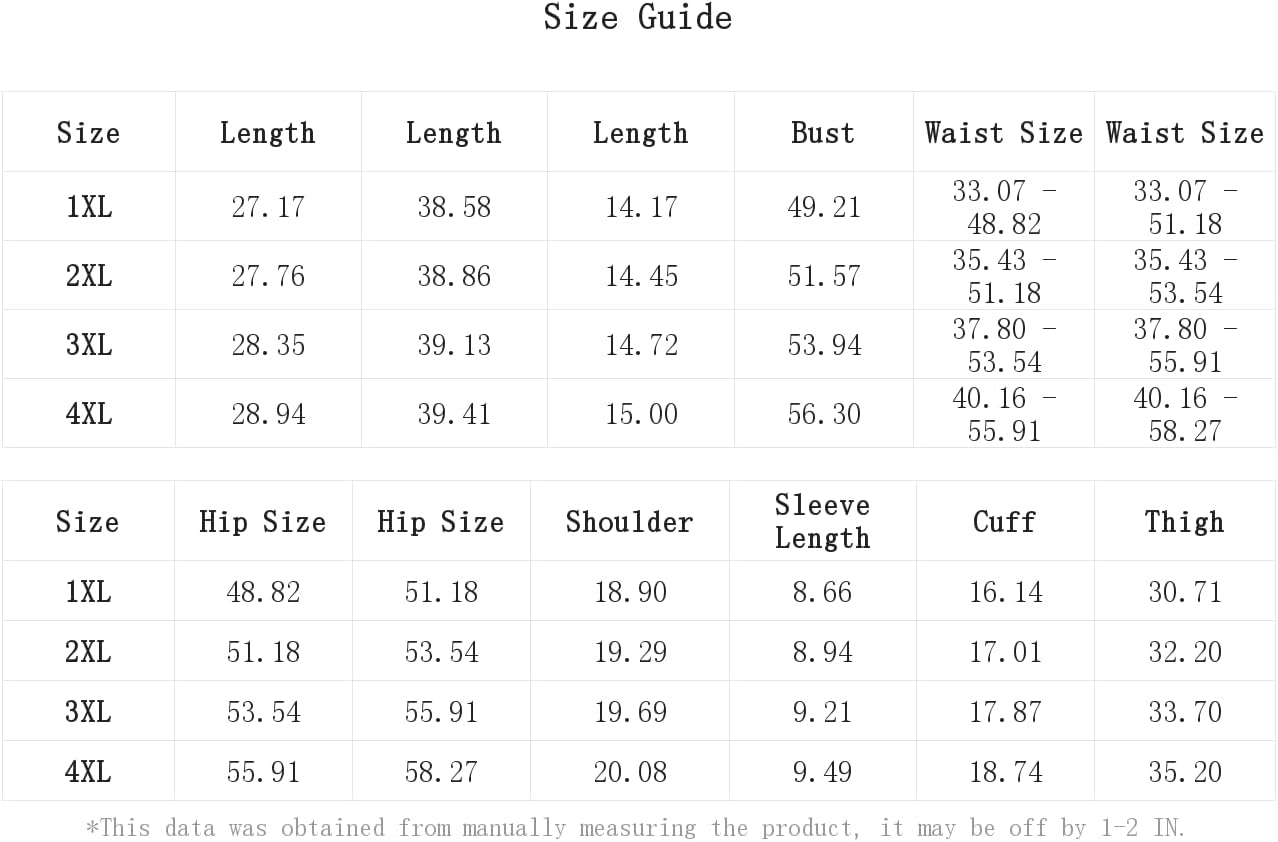Select 4XL row in bottom table
Viewport: 1278px width, 842px height.
click(638, 771)
